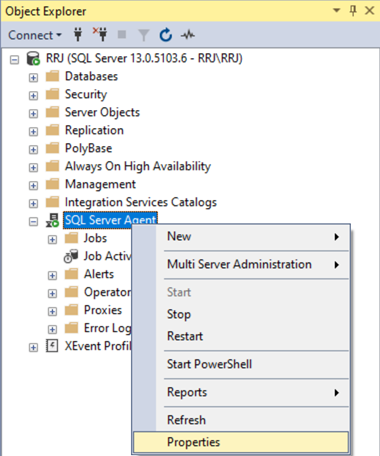
Task: Expand the Security folder
Action: click(x=33, y=96)
